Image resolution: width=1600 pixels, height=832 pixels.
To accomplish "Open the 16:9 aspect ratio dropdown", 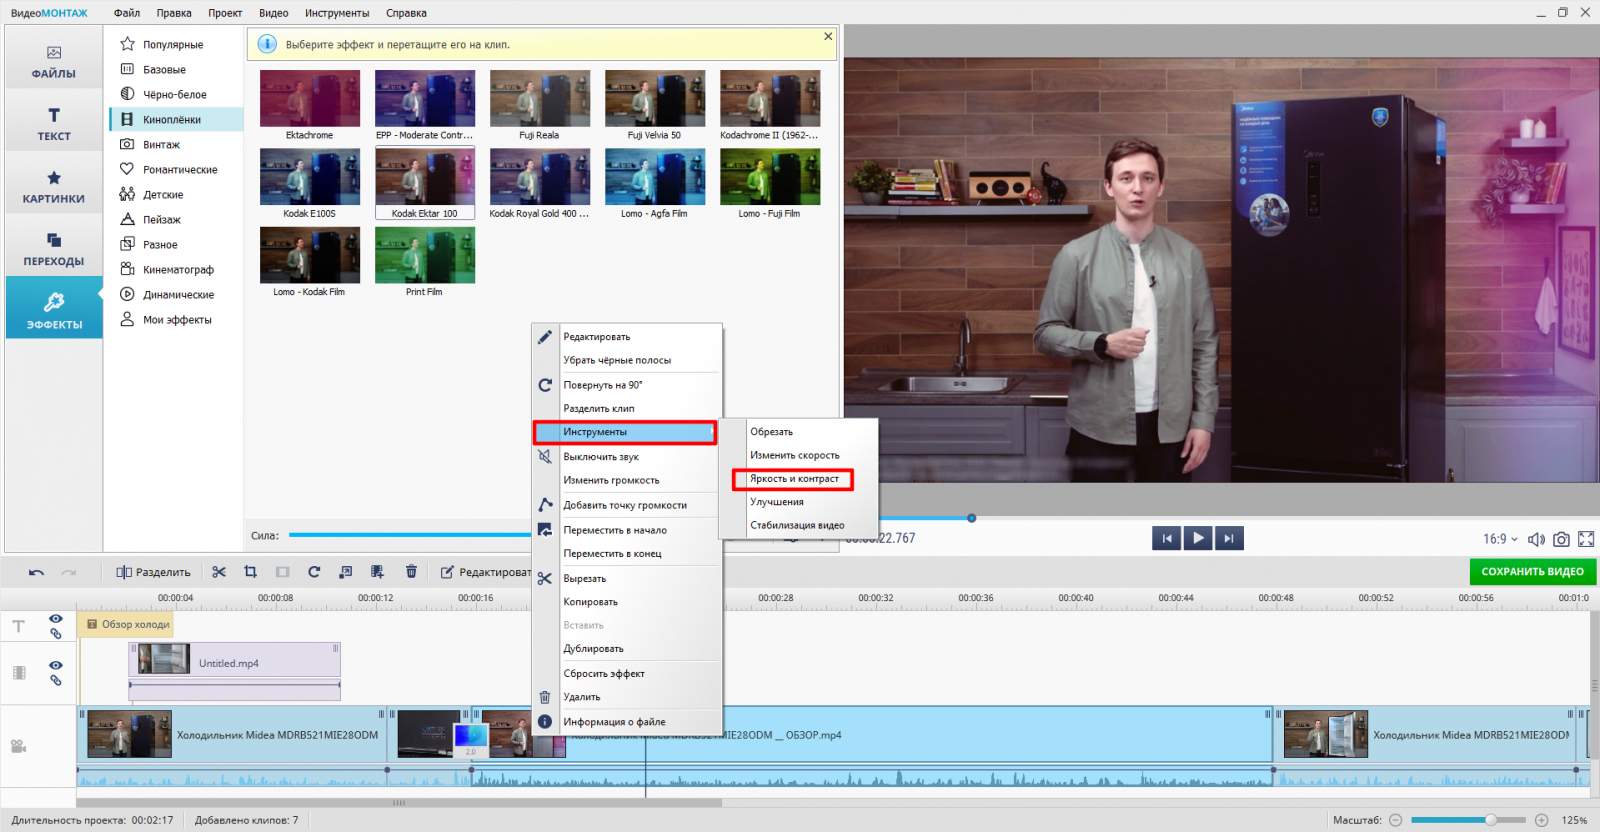I will point(1500,539).
